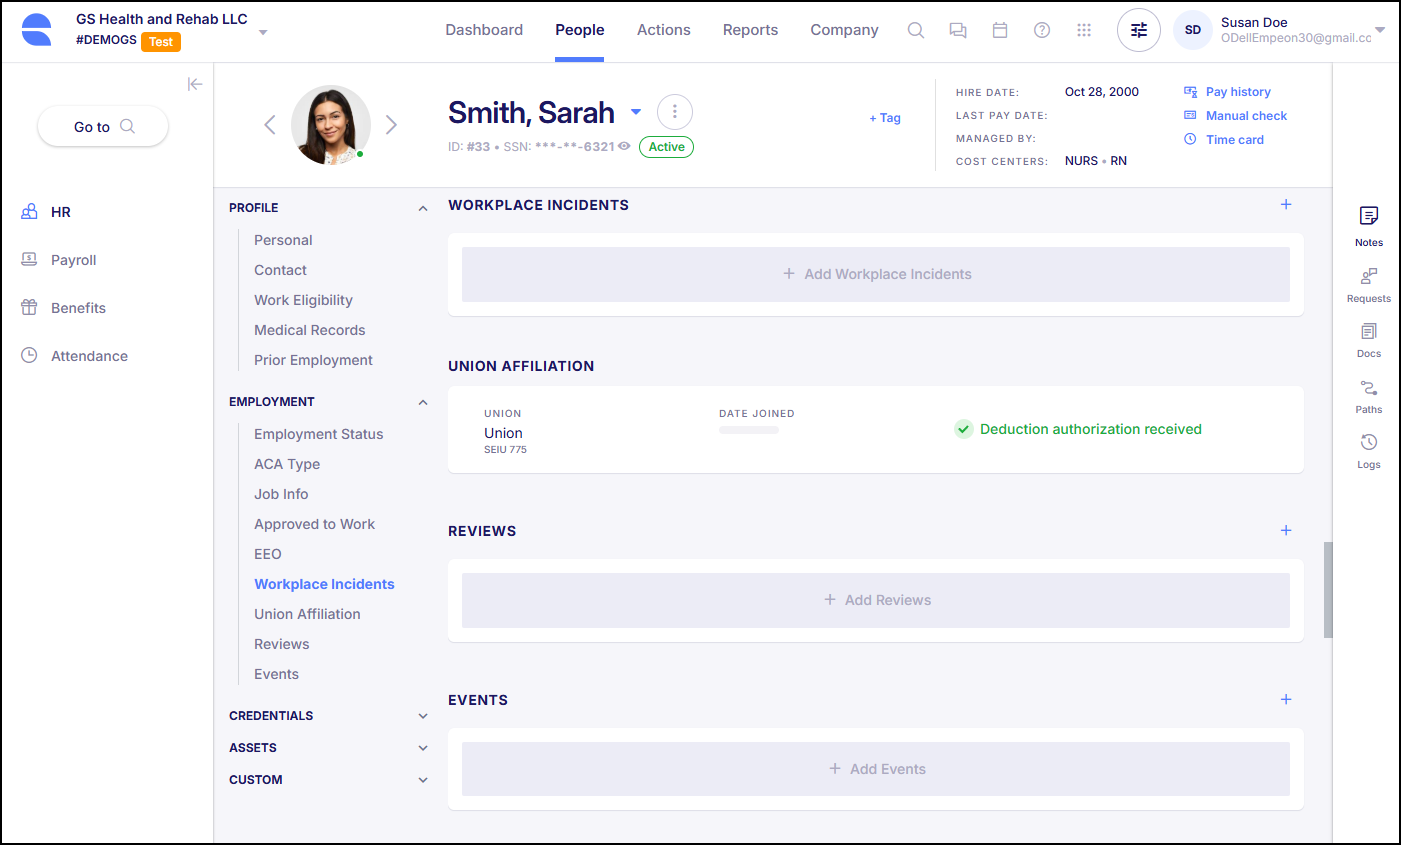The width and height of the screenshot is (1401, 845).
Task: Open the calendar icon in the top bar
Action: (1000, 30)
